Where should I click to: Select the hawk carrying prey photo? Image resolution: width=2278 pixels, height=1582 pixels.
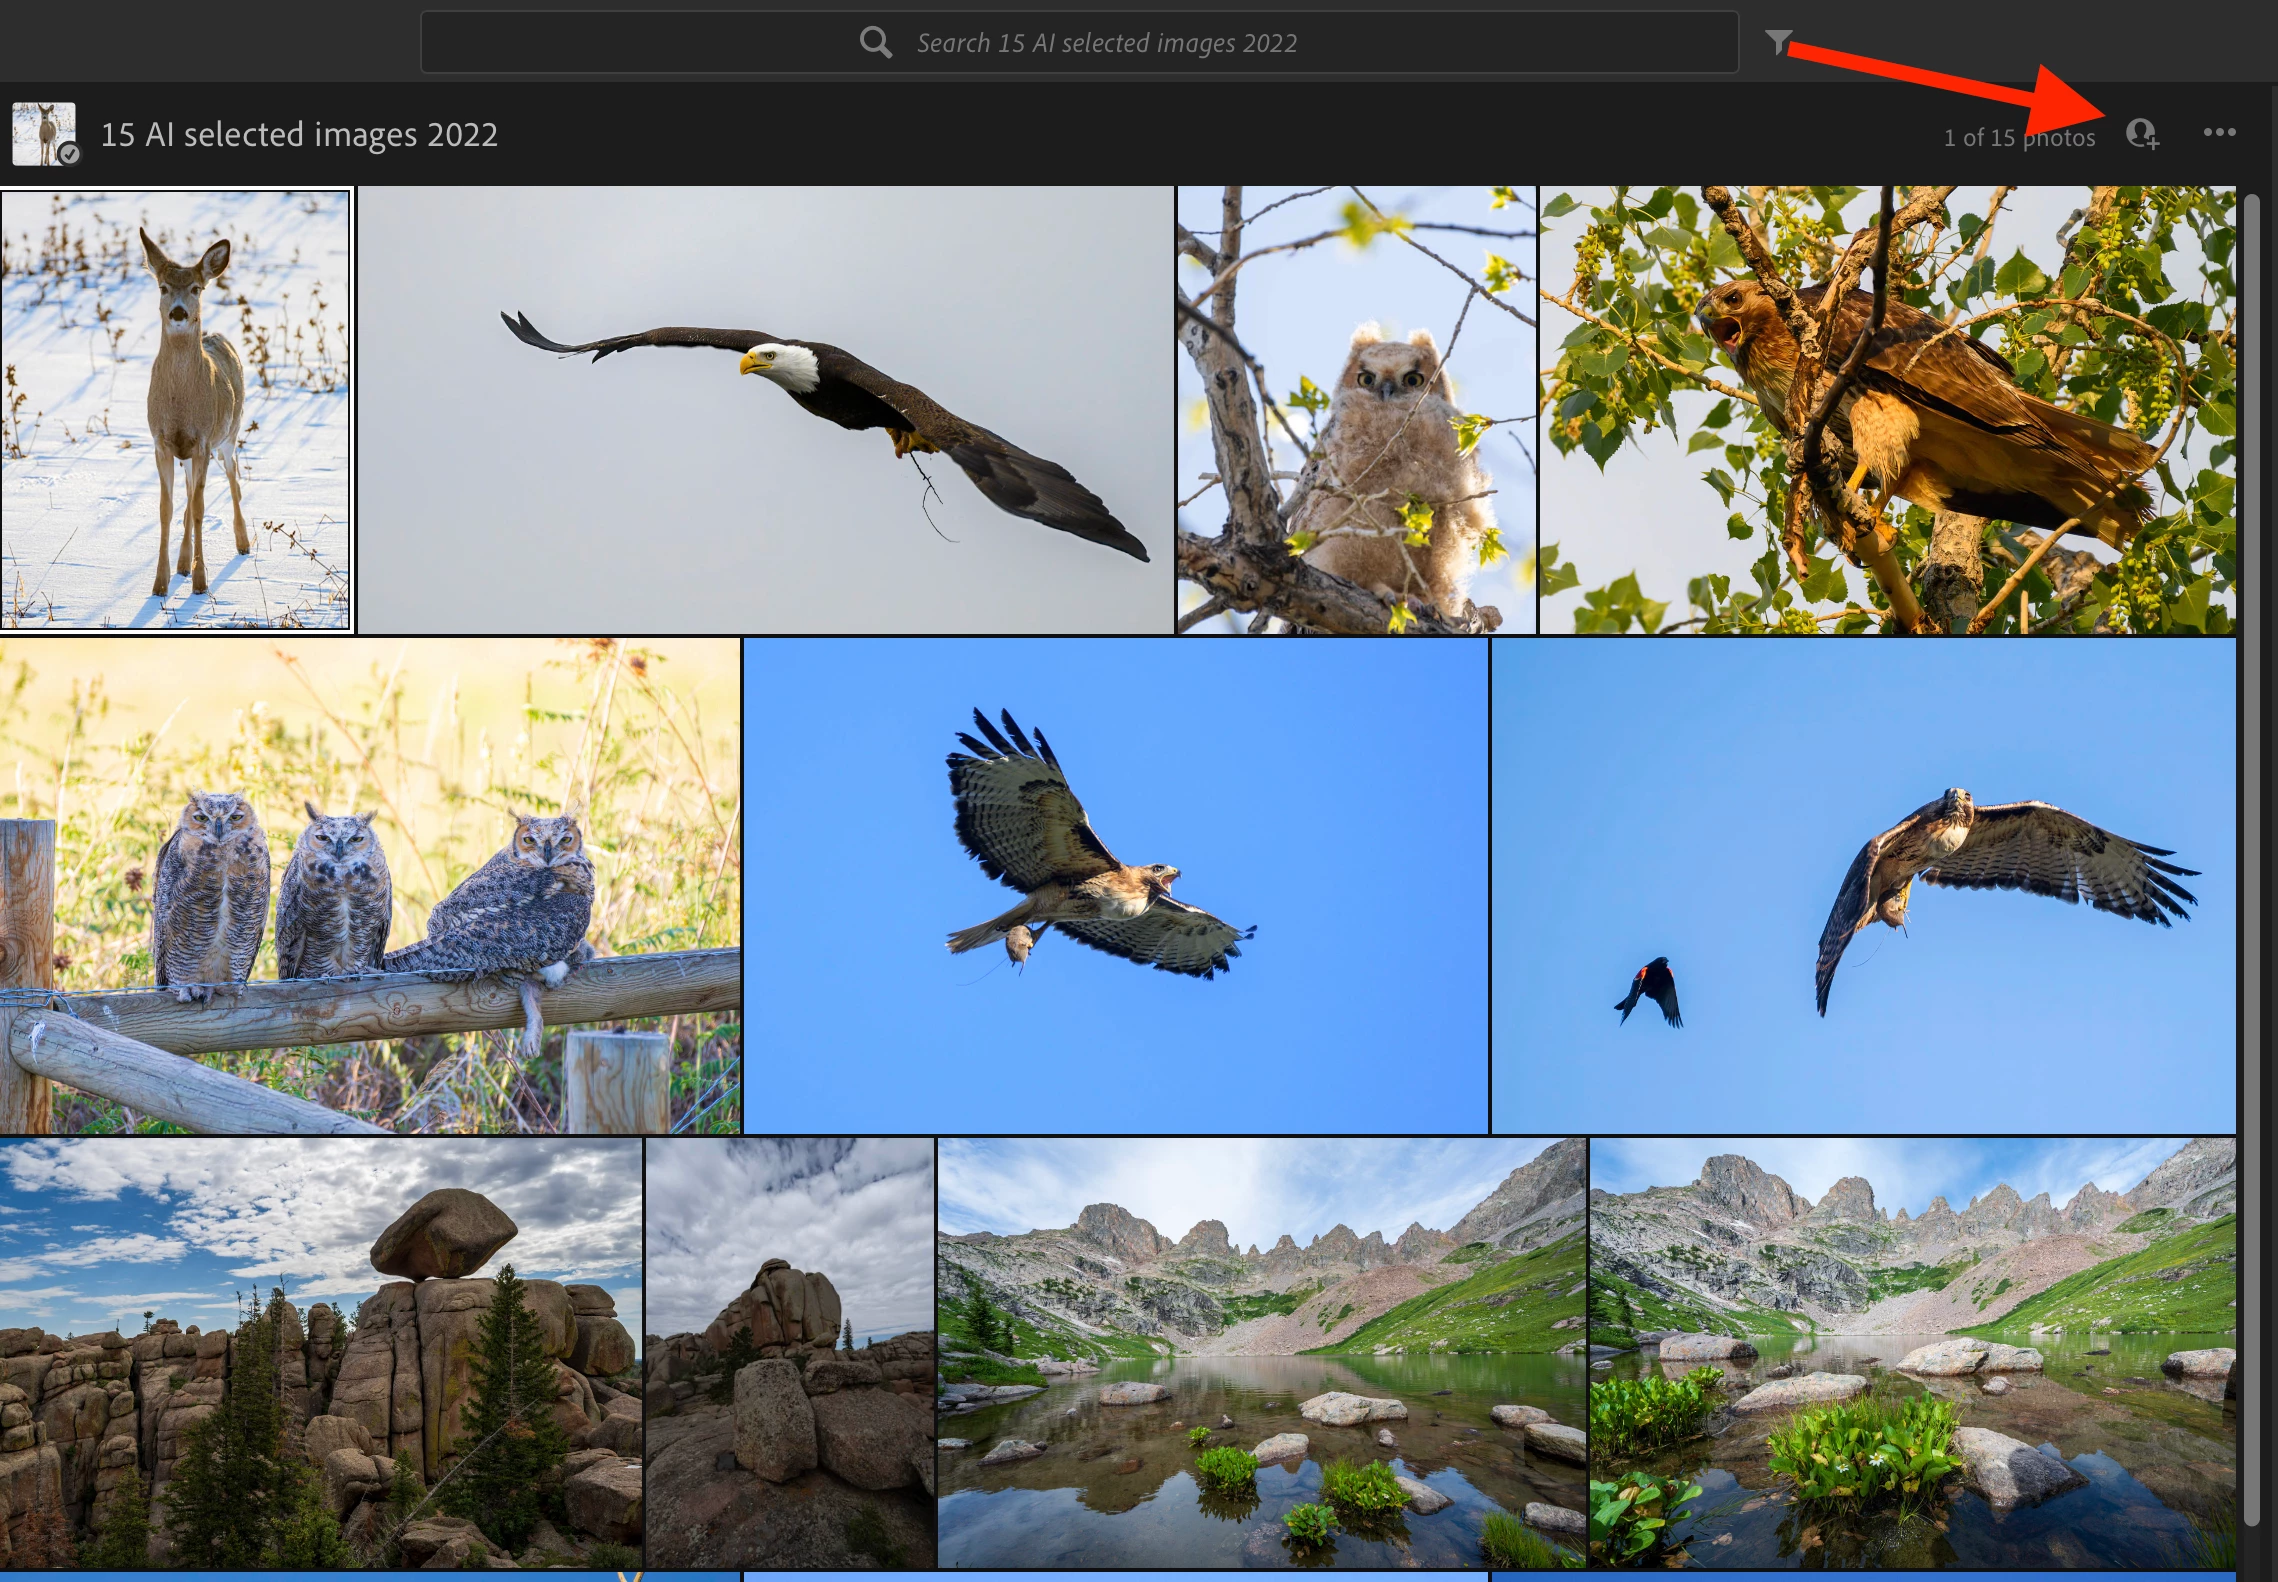[x=1115, y=885]
